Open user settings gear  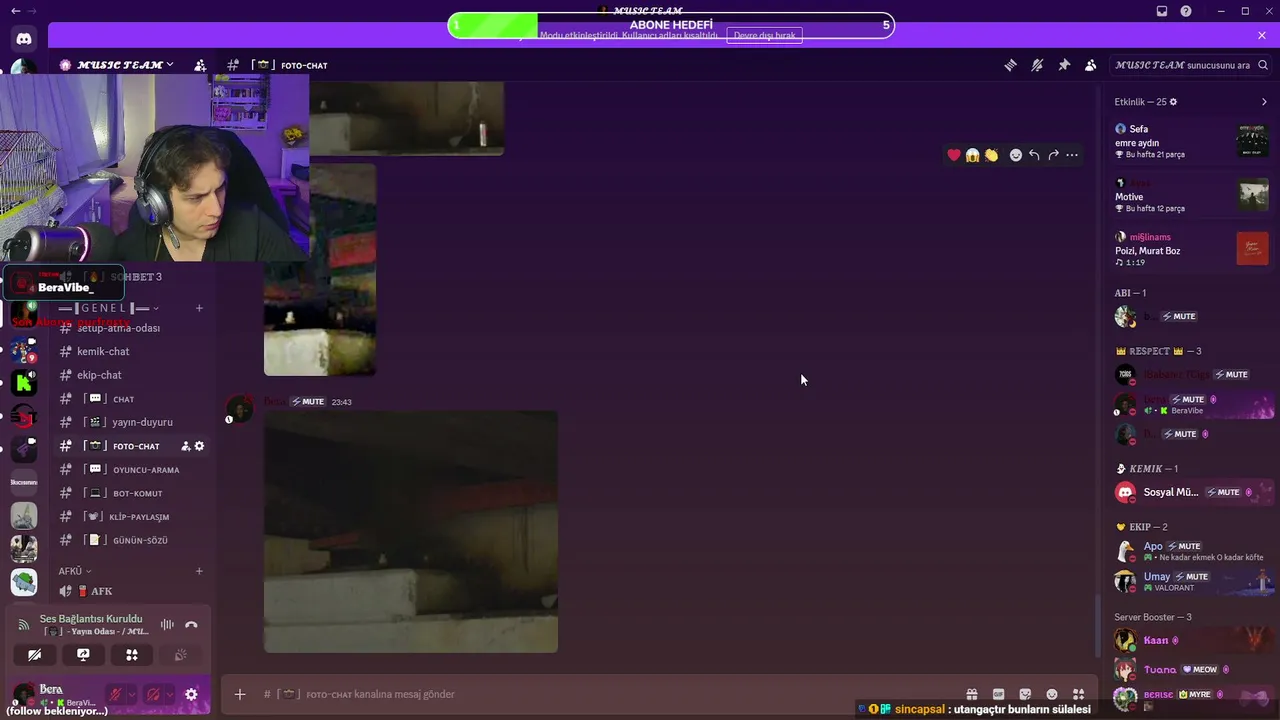click(x=191, y=694)
